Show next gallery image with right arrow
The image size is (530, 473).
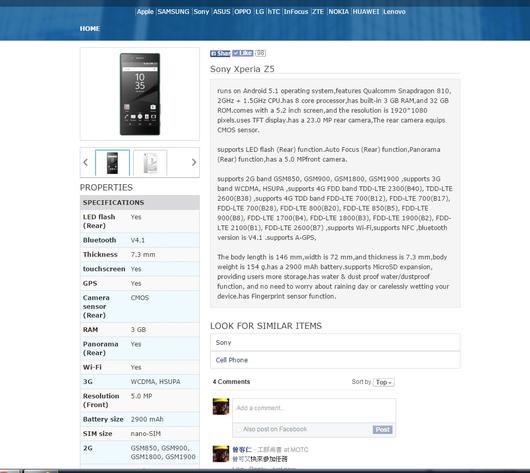[x=194, y=162]
